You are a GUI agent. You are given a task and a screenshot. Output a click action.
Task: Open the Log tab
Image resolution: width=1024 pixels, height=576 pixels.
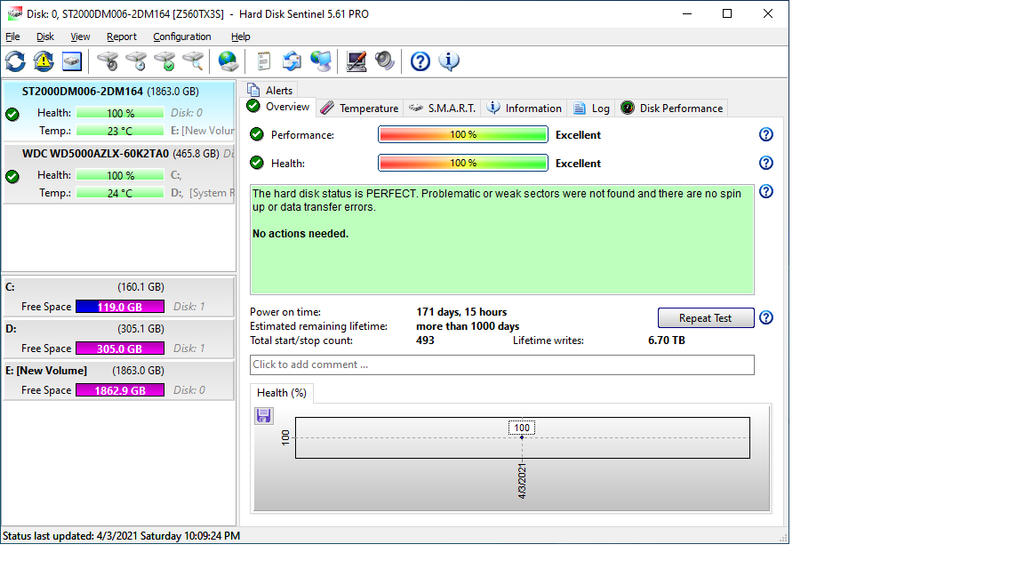pyautogui.click(x=592, y=108)
